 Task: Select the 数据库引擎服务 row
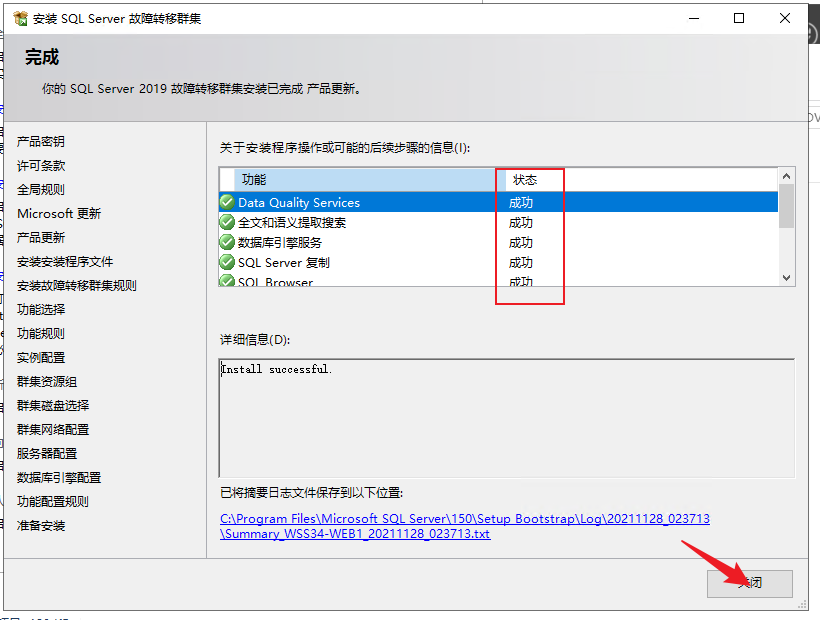click(498, 242)
